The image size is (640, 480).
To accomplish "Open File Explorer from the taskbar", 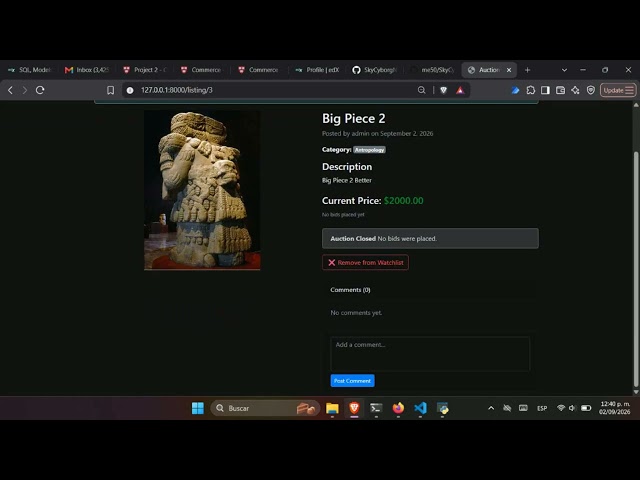I will (332, 408).
